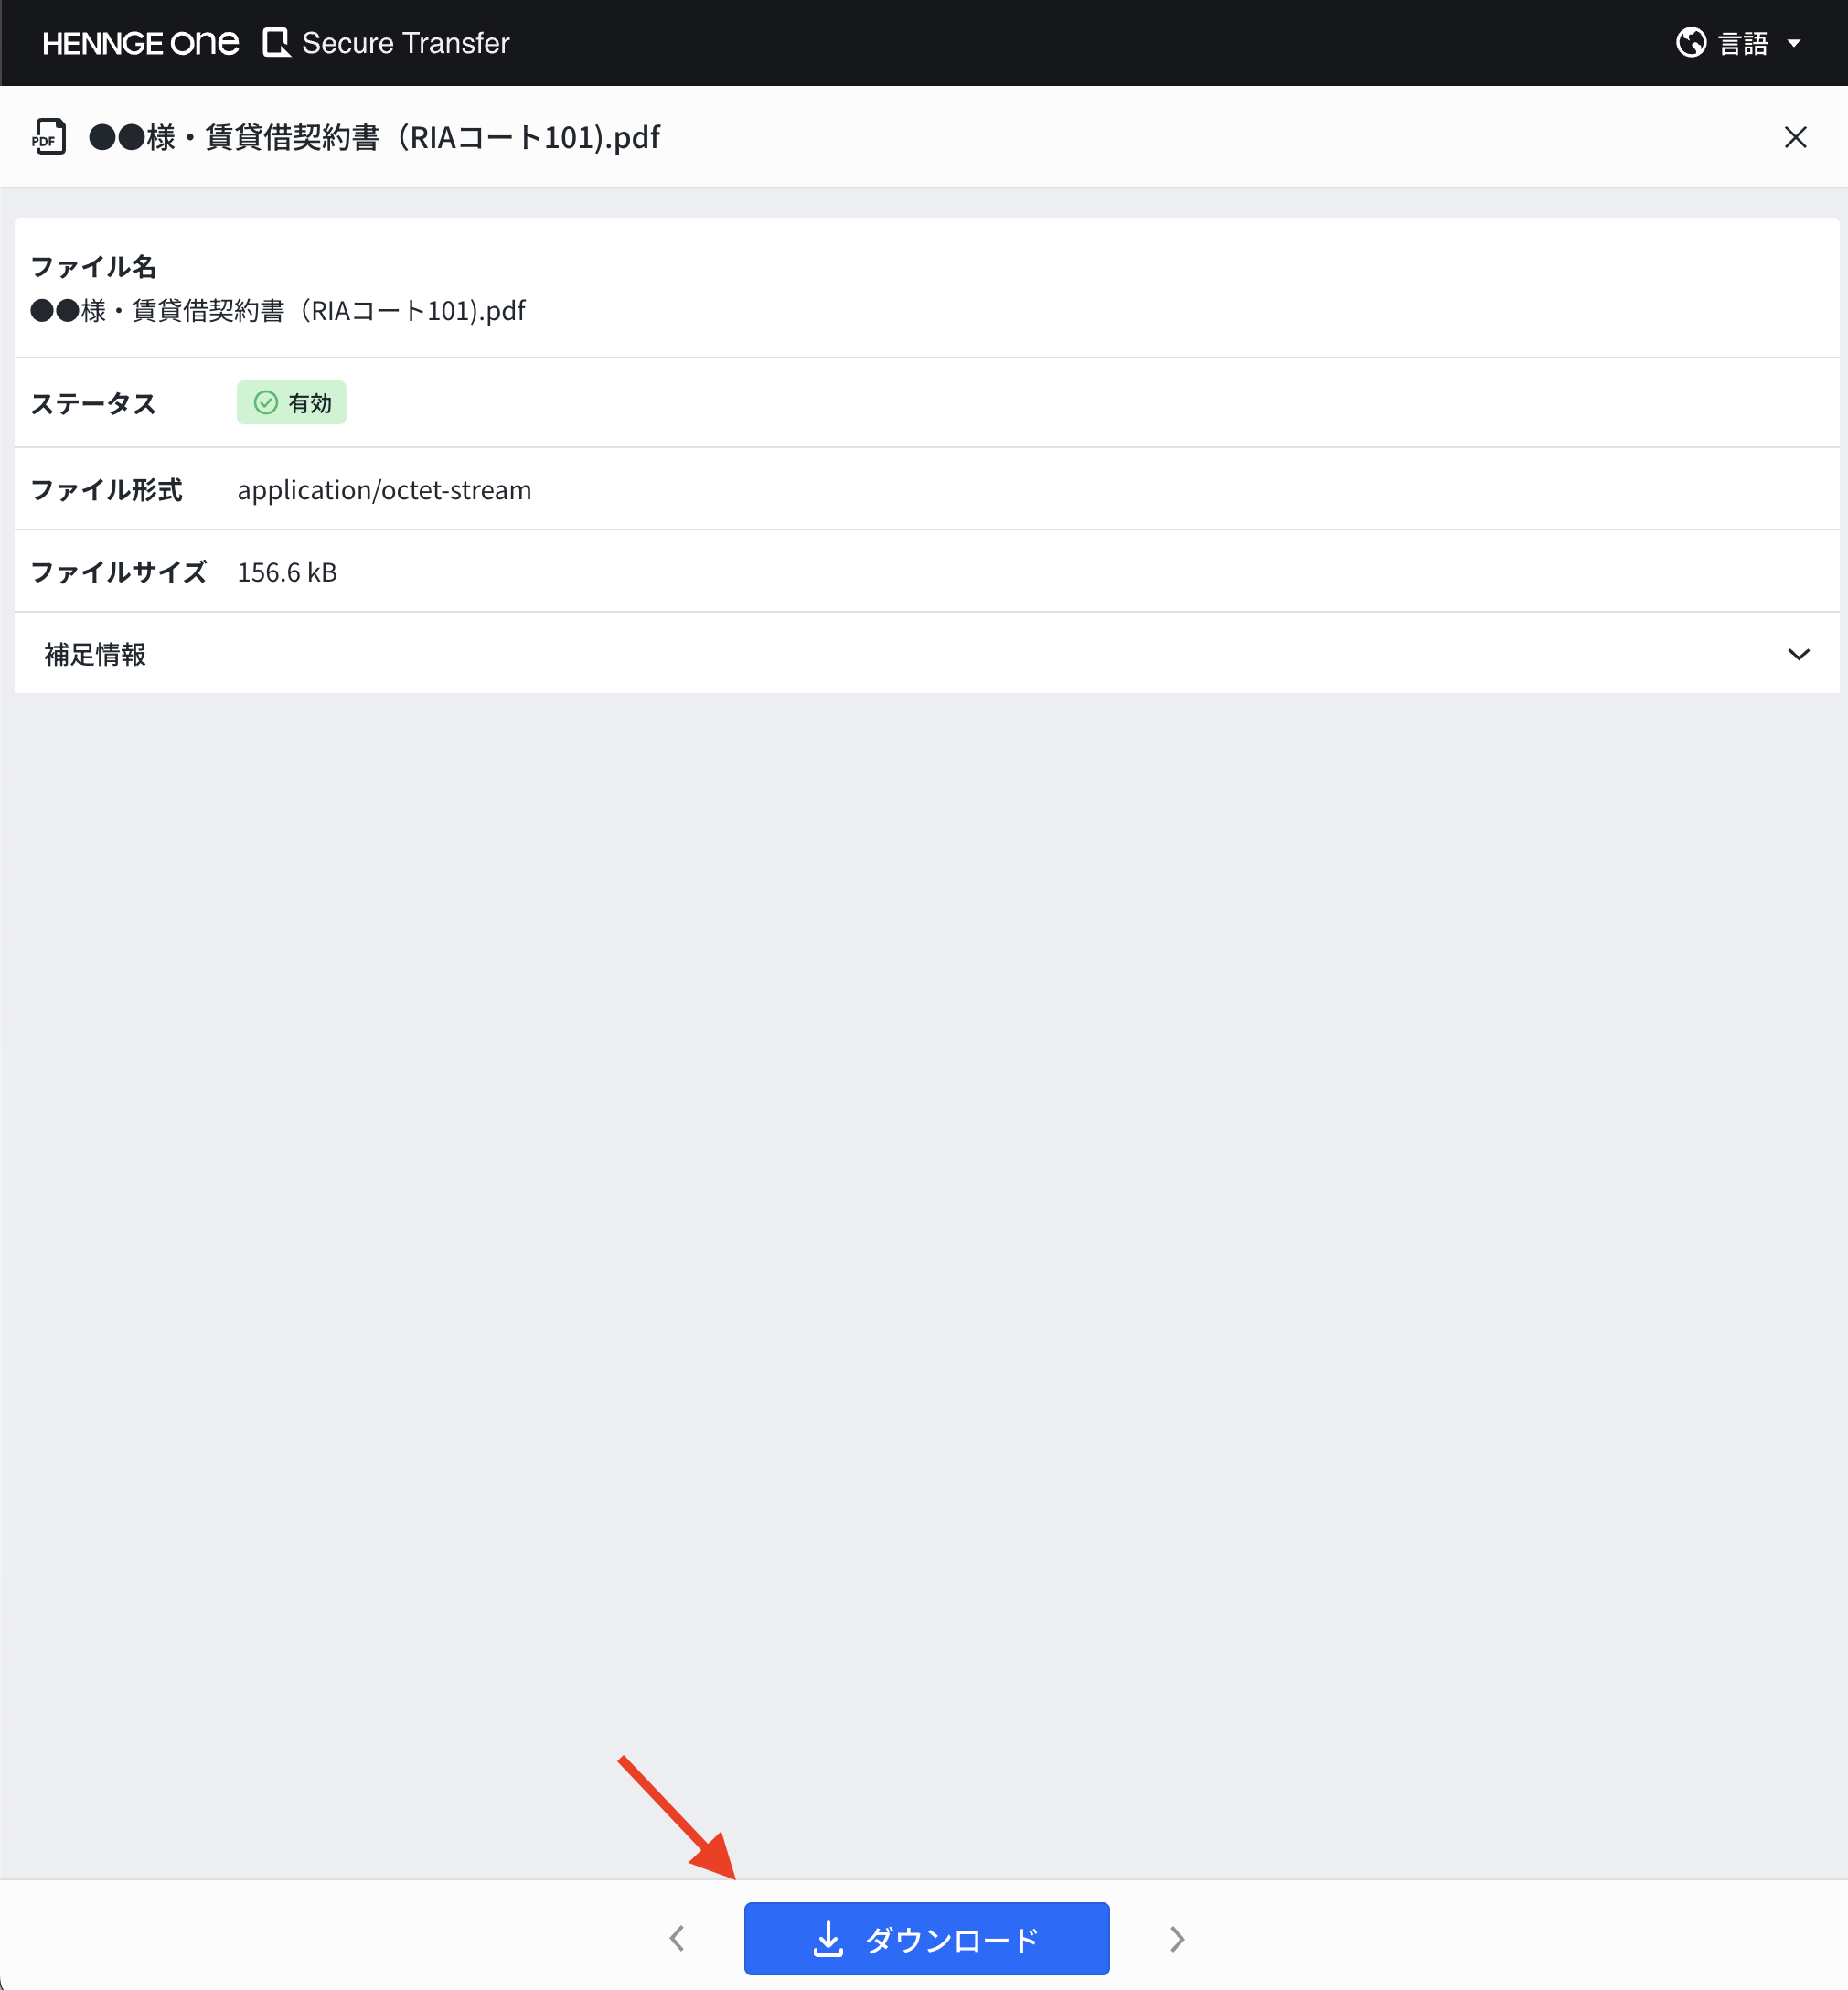This screenshot has width=1848, height=1990.
Task: Click the 補足情報 section label
Action: [95, 654]
